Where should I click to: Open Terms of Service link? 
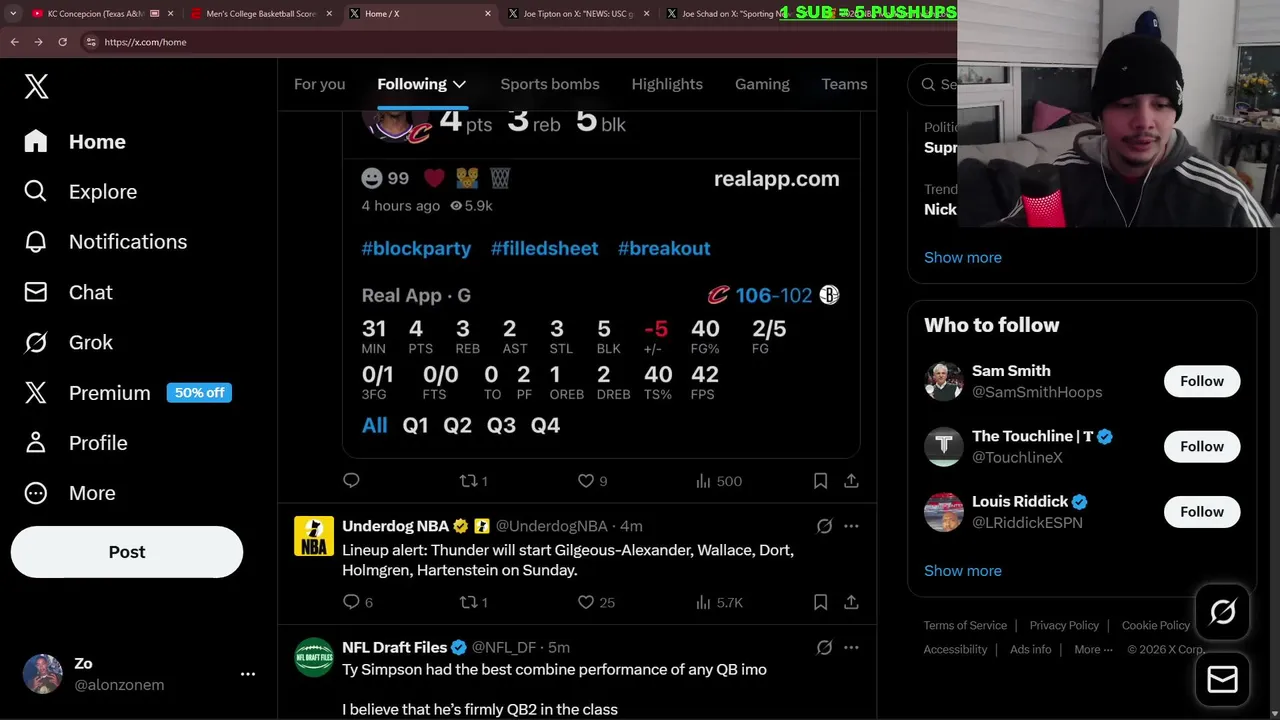pyautogui.click(x=965, y=625)
